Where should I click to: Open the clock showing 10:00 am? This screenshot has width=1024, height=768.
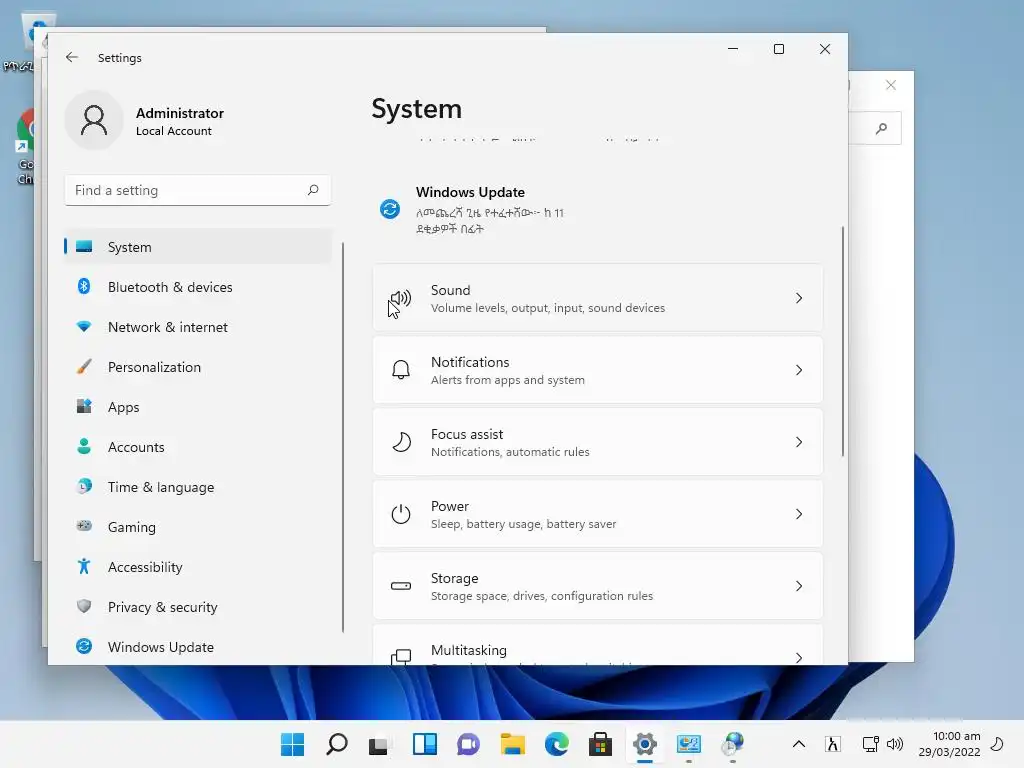click(950, 744)
